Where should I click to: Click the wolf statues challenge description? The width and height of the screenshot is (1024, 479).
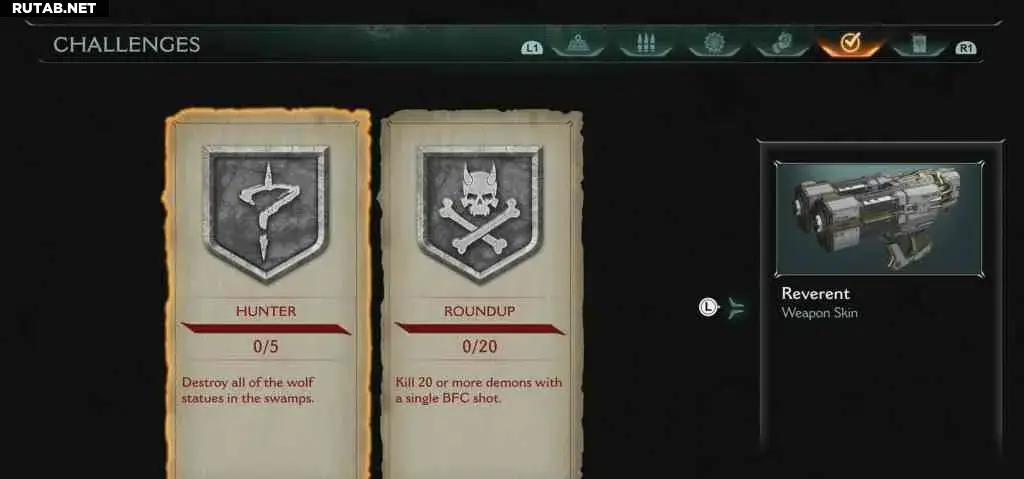tap(248, 389)
